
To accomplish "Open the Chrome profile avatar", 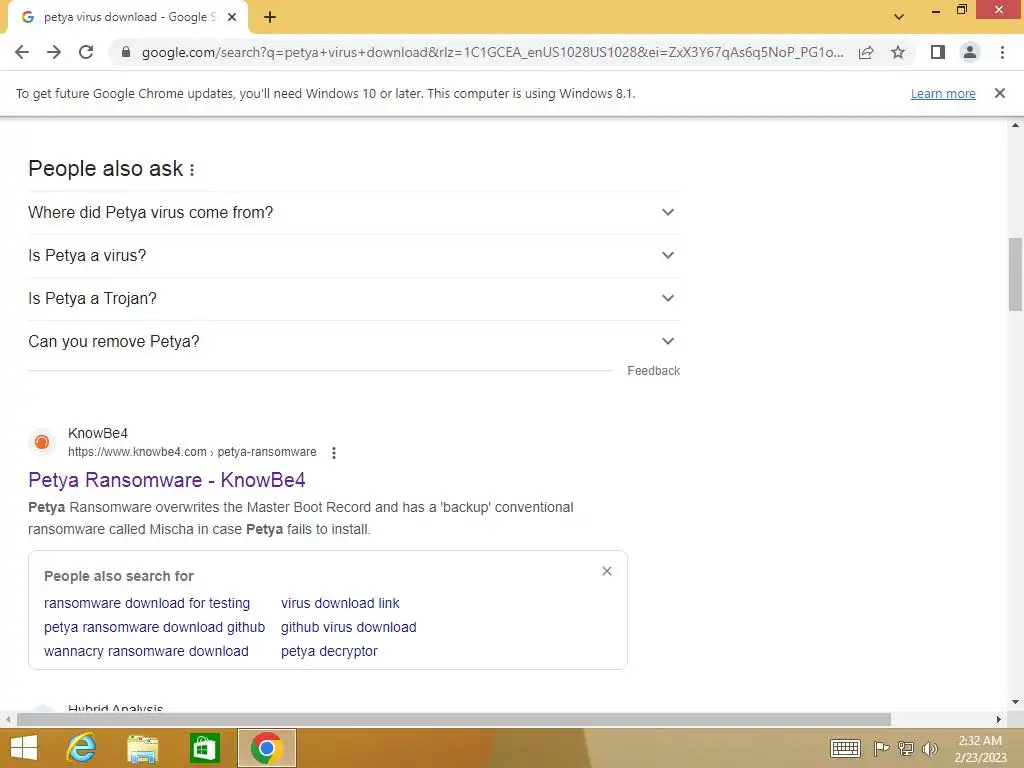I will (x=970, y=52).
